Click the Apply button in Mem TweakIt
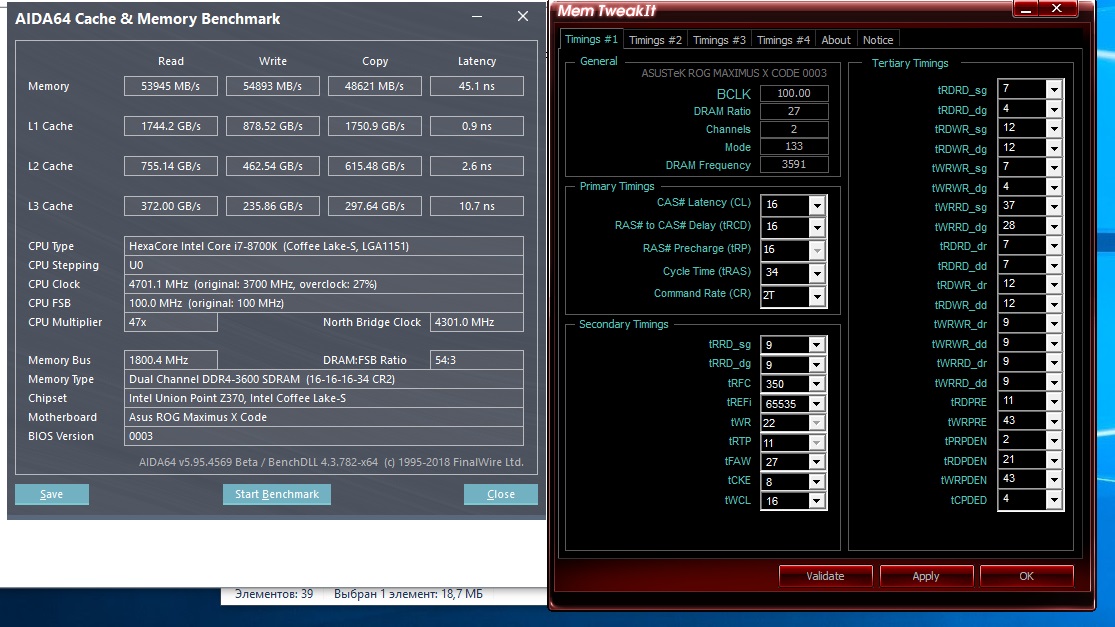 pyautogui.click(x=926, y=576)
